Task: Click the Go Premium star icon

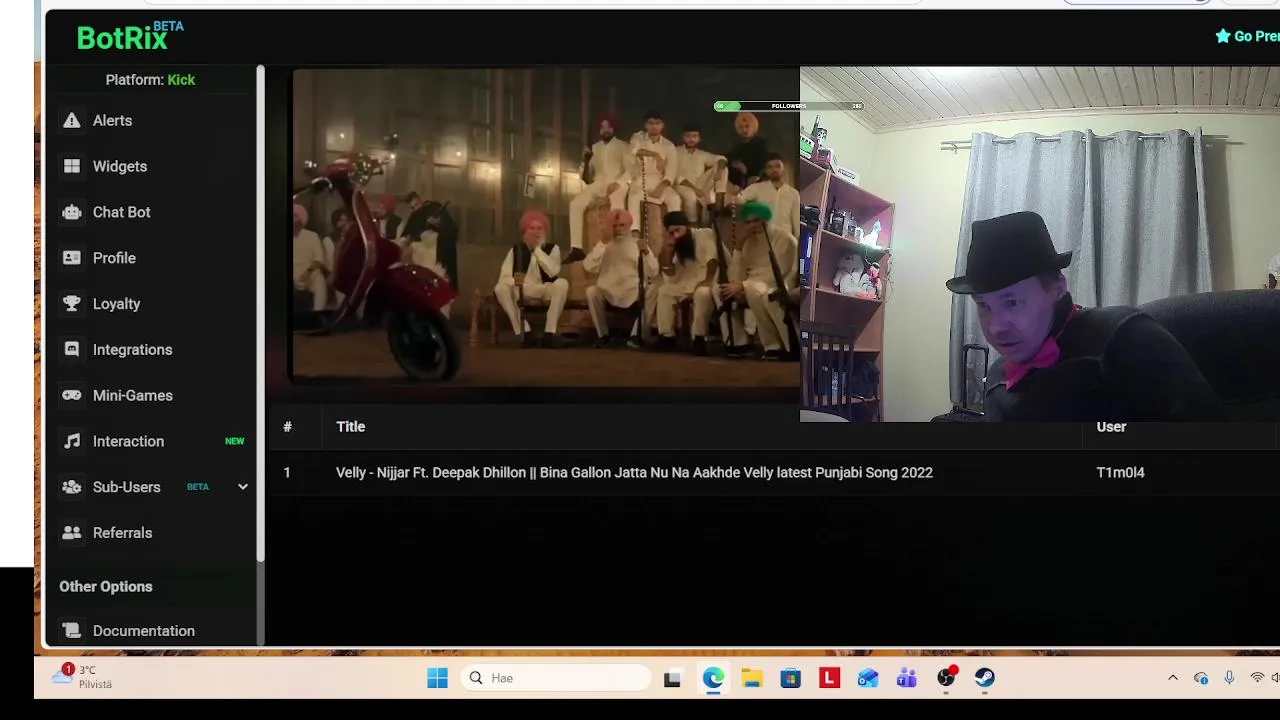Action: tap(1222, 36)
